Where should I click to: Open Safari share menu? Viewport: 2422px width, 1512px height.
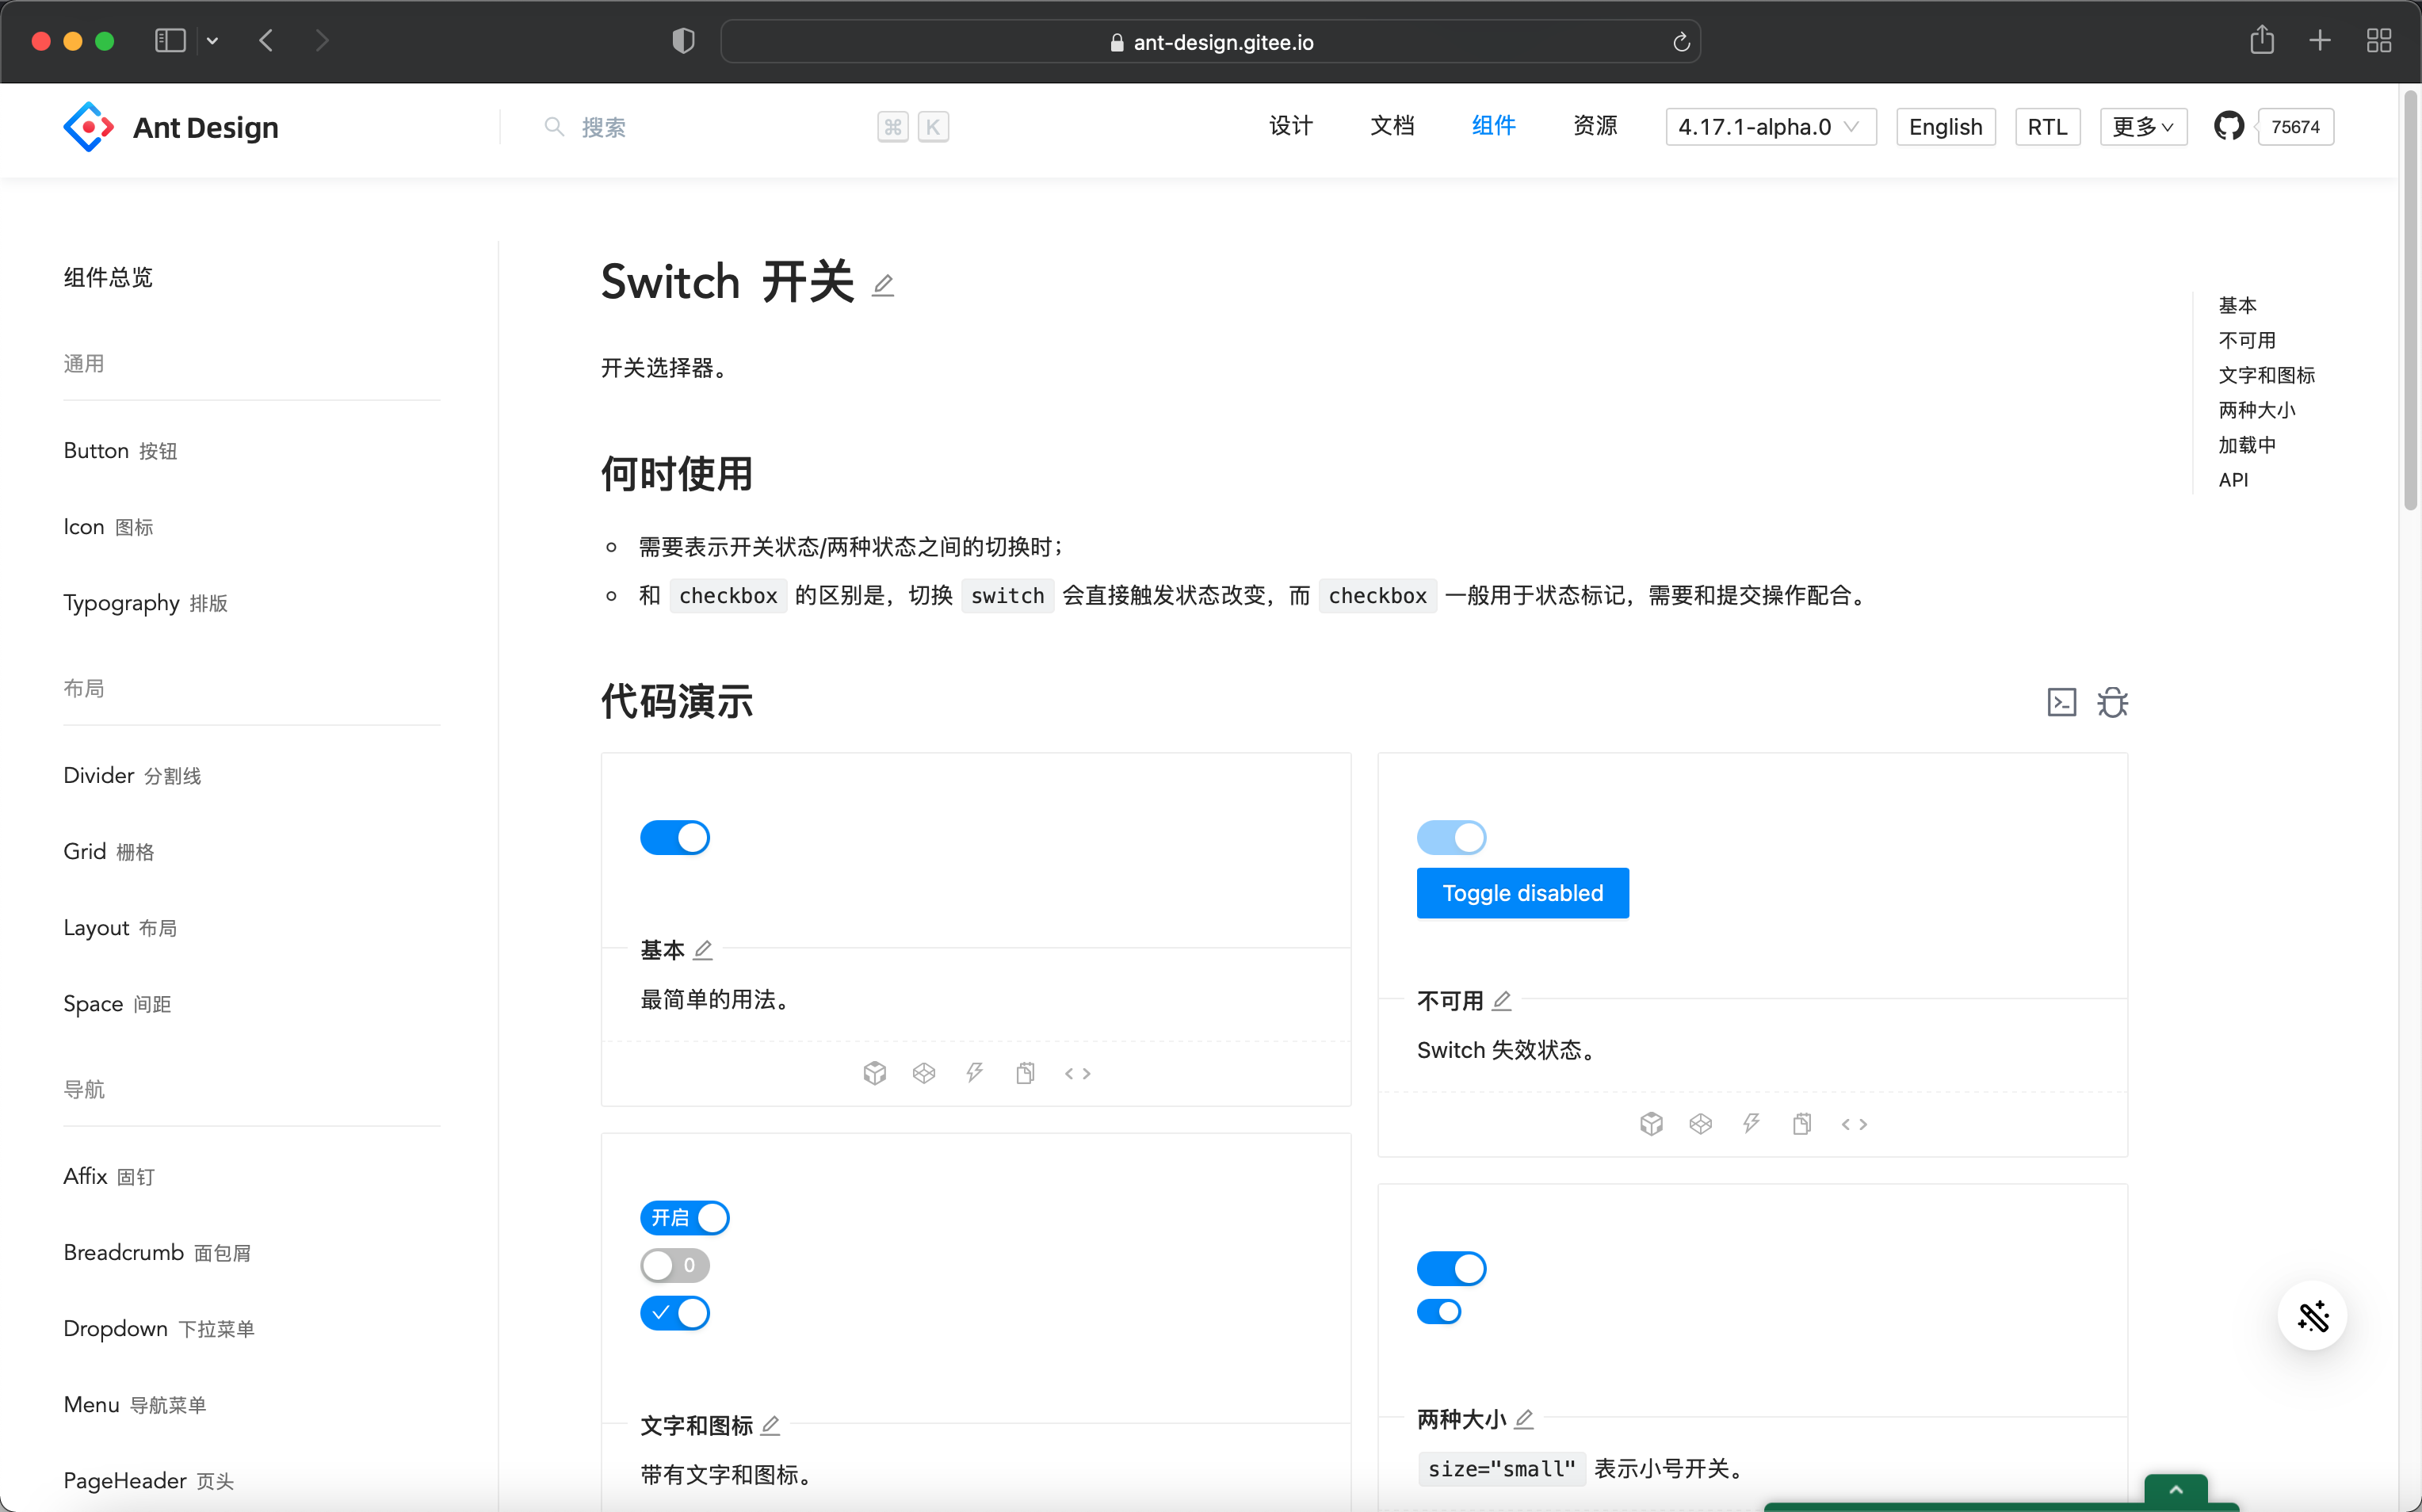tap(2262, 40)
